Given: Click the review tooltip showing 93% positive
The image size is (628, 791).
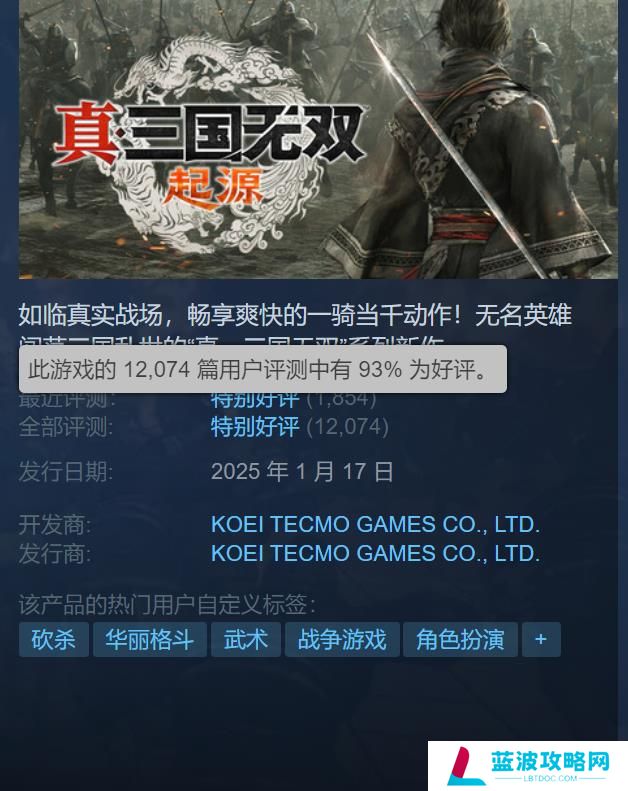Looking at the screenshot, I should tap(263, 369).
